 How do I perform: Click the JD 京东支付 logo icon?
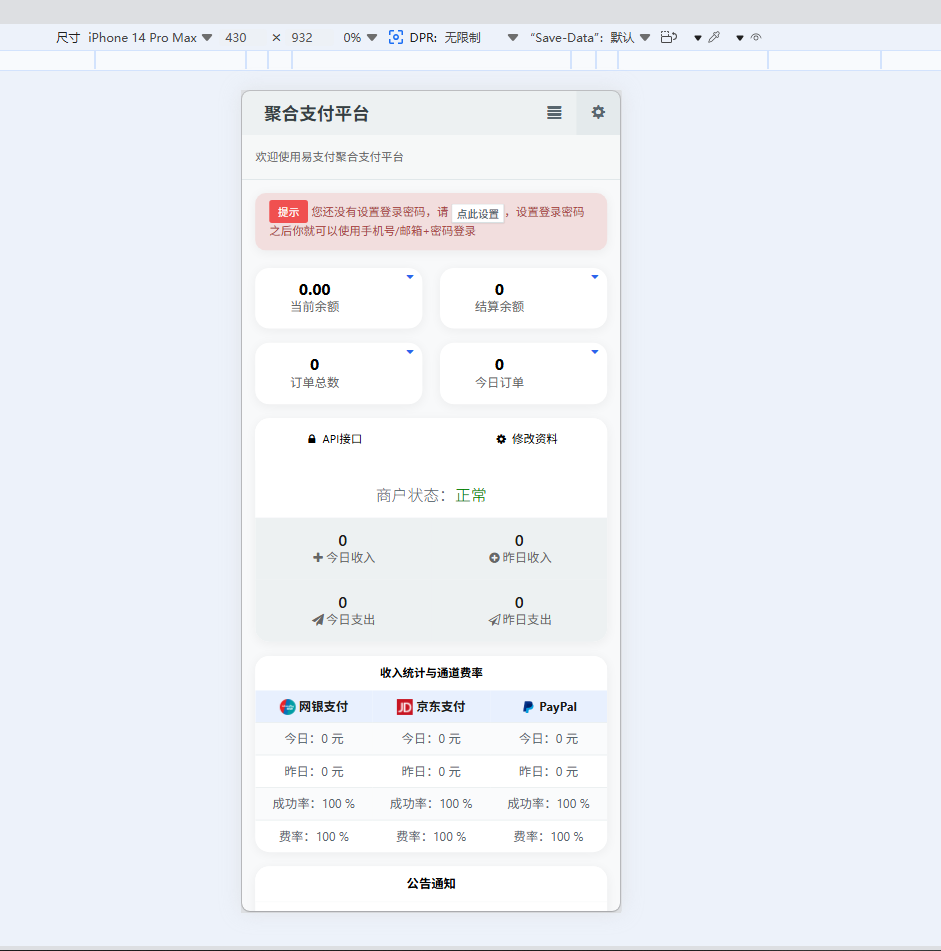[404, 707]
